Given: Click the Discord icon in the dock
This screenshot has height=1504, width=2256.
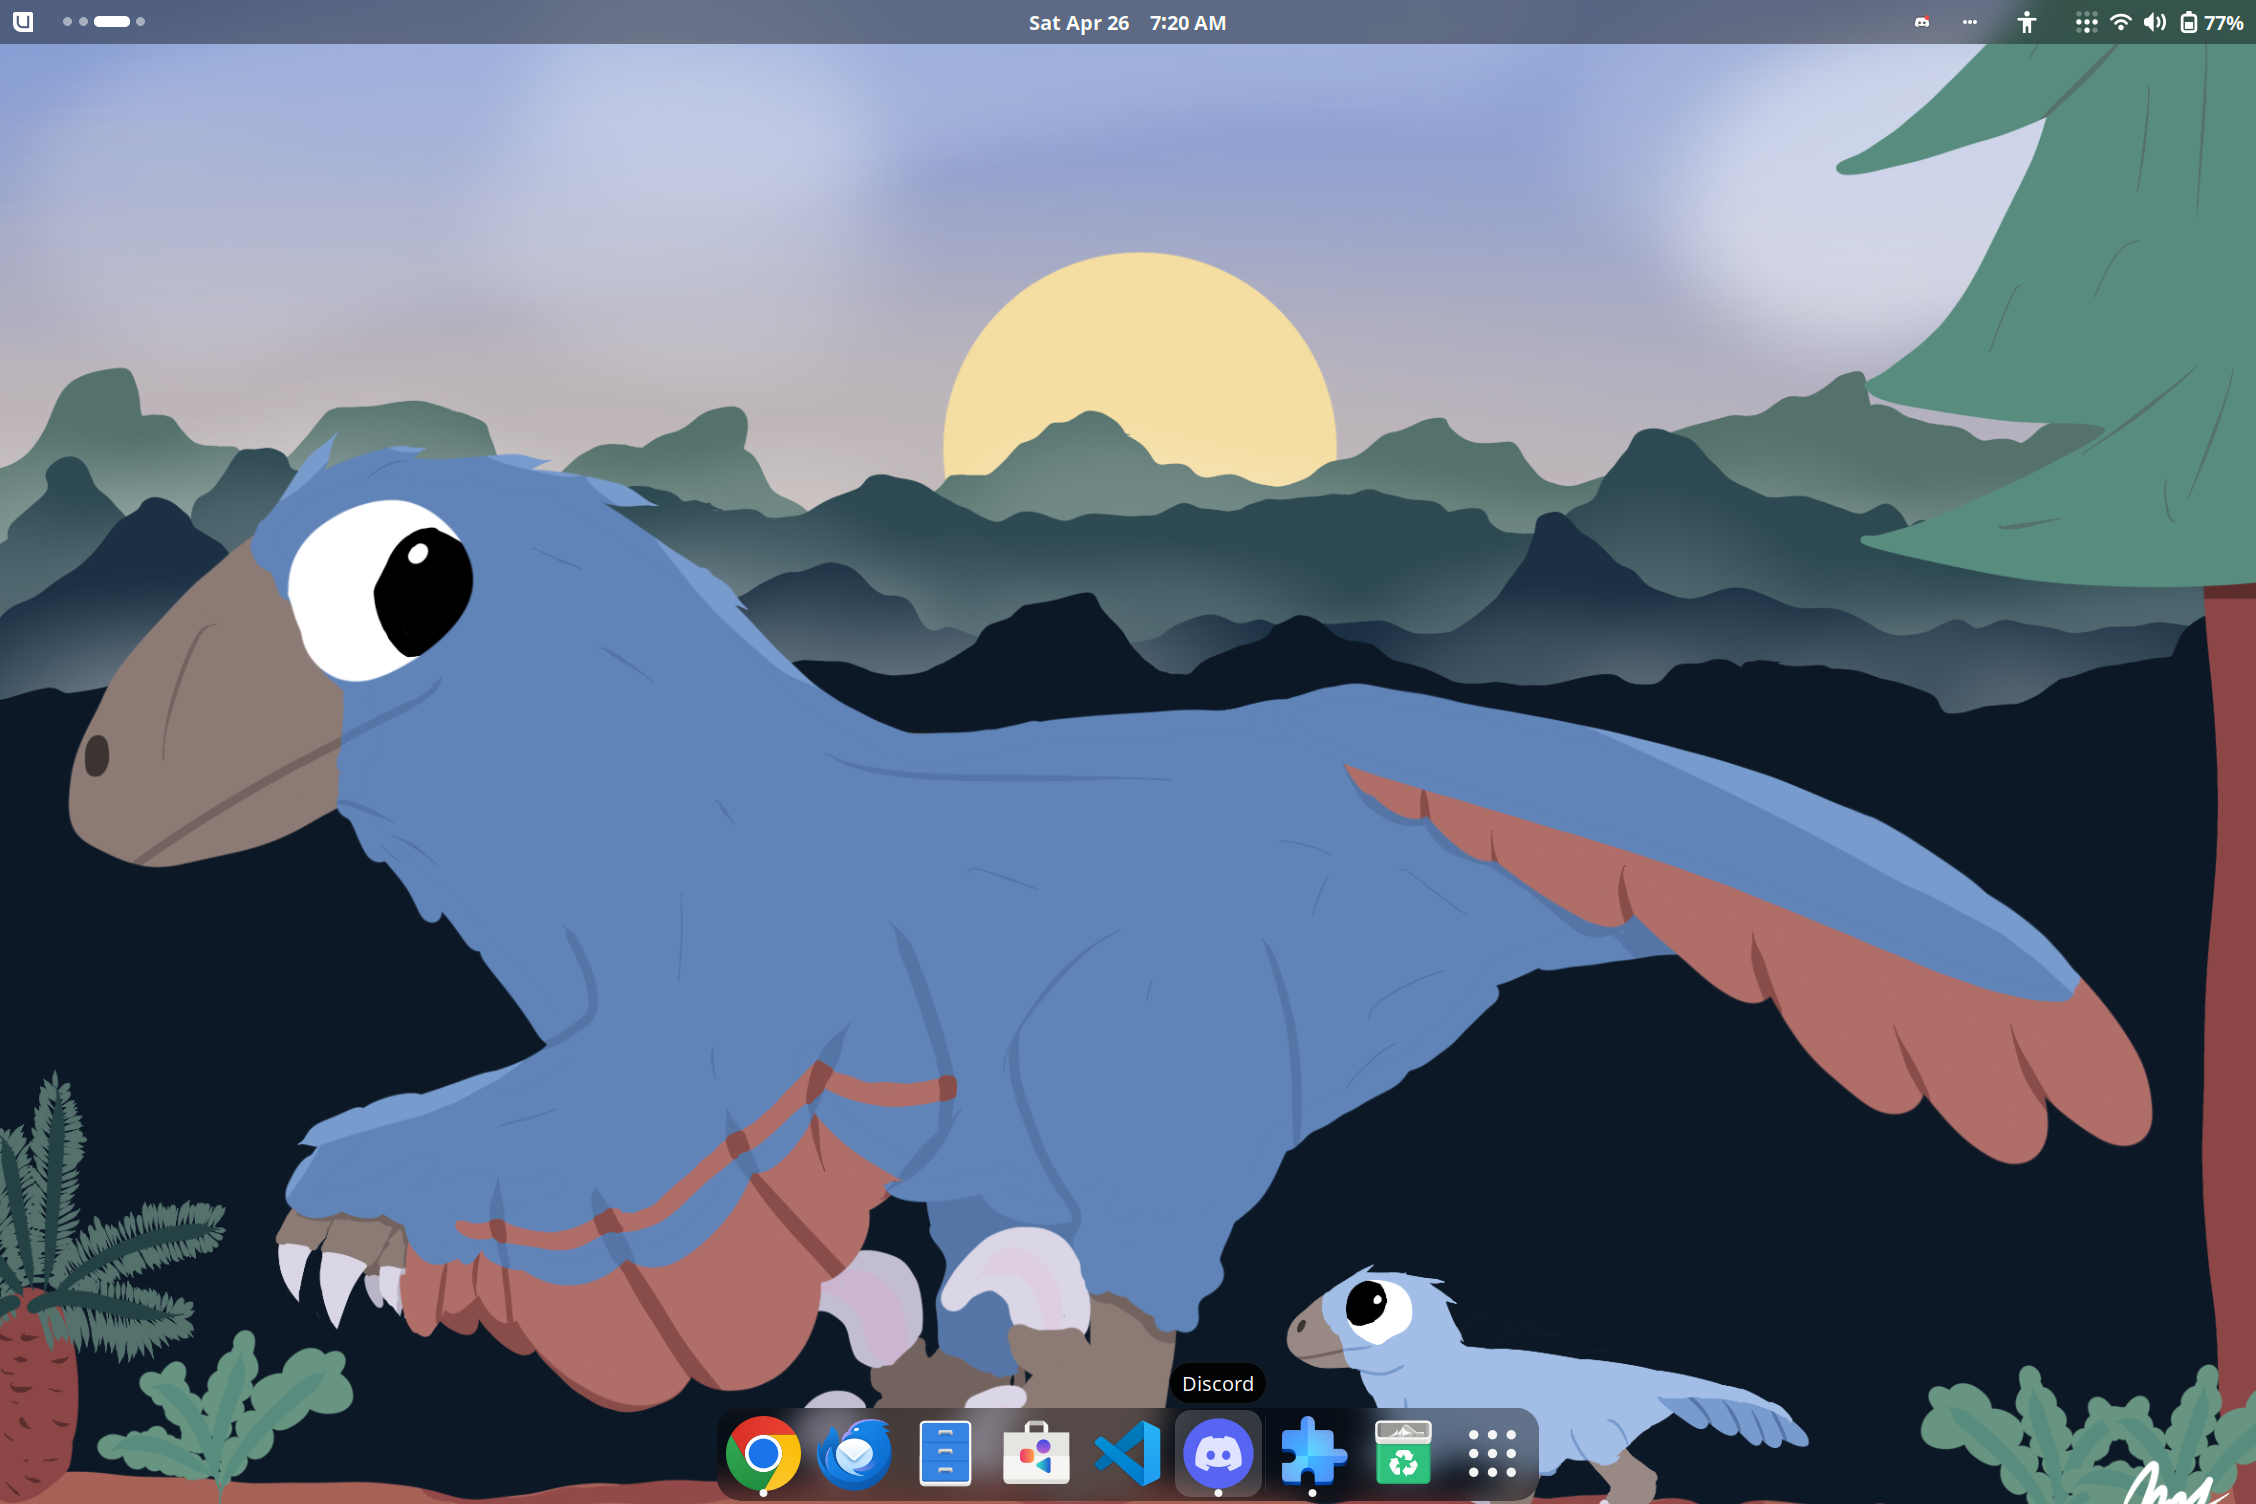Looking at the screenshot, I should pos(1218,1453).
